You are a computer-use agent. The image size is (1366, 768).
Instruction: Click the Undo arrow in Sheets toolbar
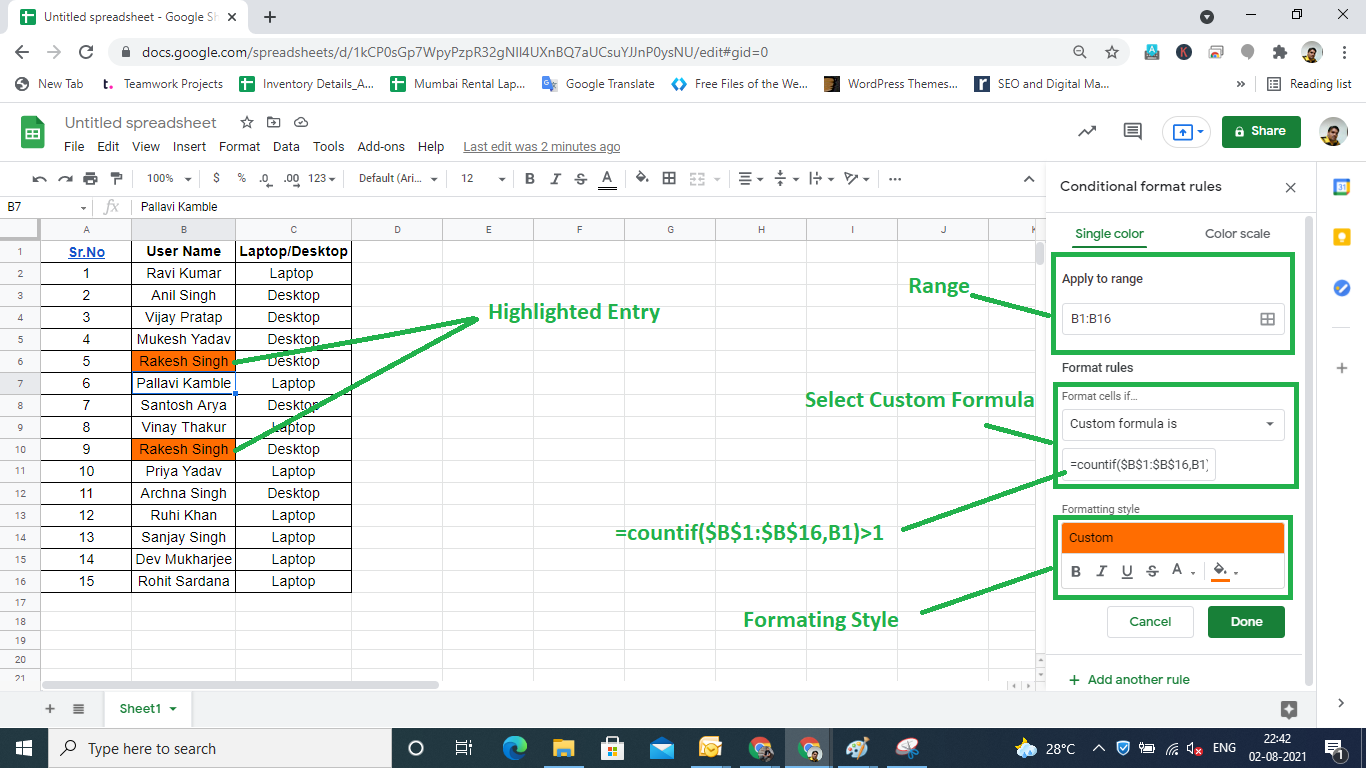(x=40, y=179)
